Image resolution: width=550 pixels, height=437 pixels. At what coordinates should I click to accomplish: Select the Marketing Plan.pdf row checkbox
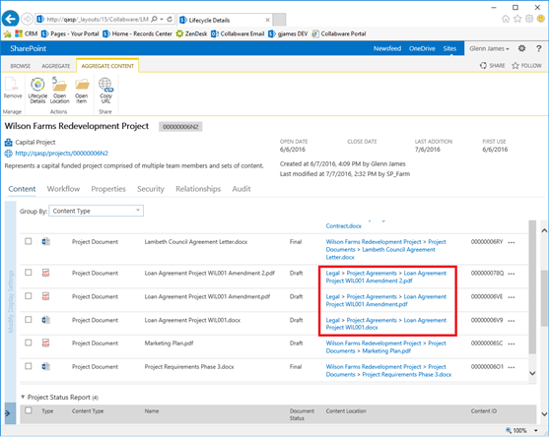28,343
